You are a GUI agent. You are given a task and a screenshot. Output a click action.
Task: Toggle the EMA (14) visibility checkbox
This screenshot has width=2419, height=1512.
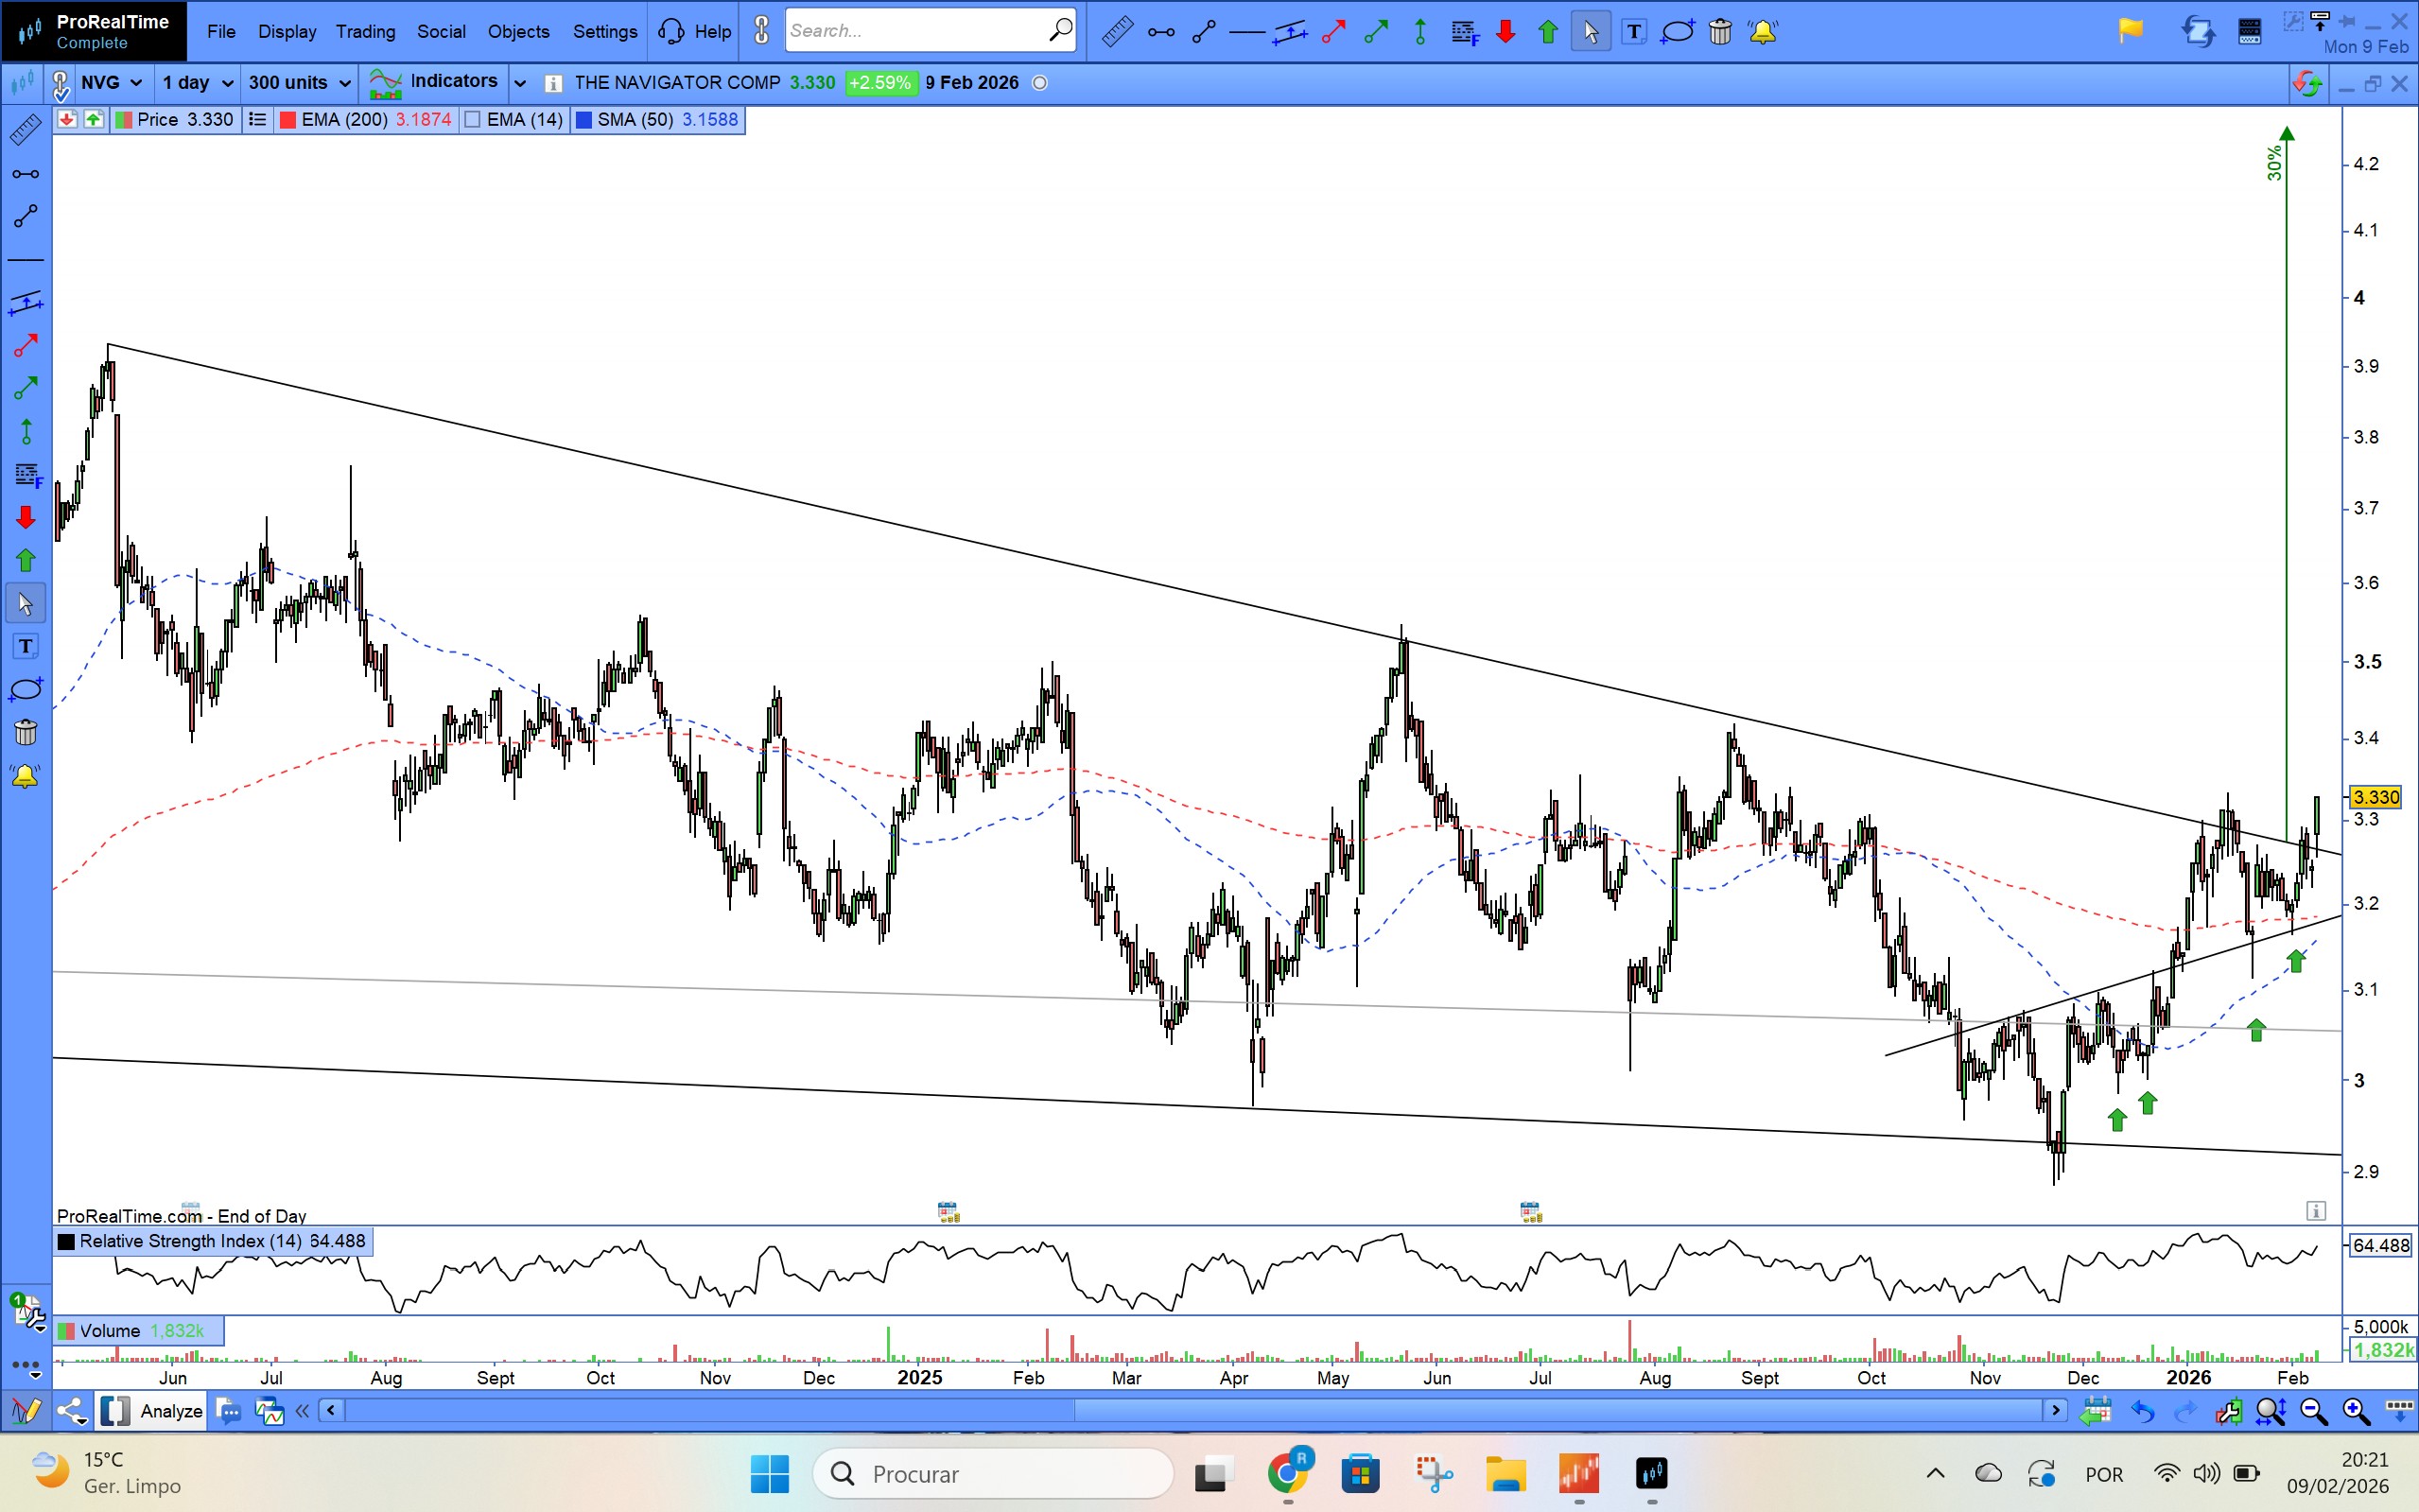click(474, 120)
